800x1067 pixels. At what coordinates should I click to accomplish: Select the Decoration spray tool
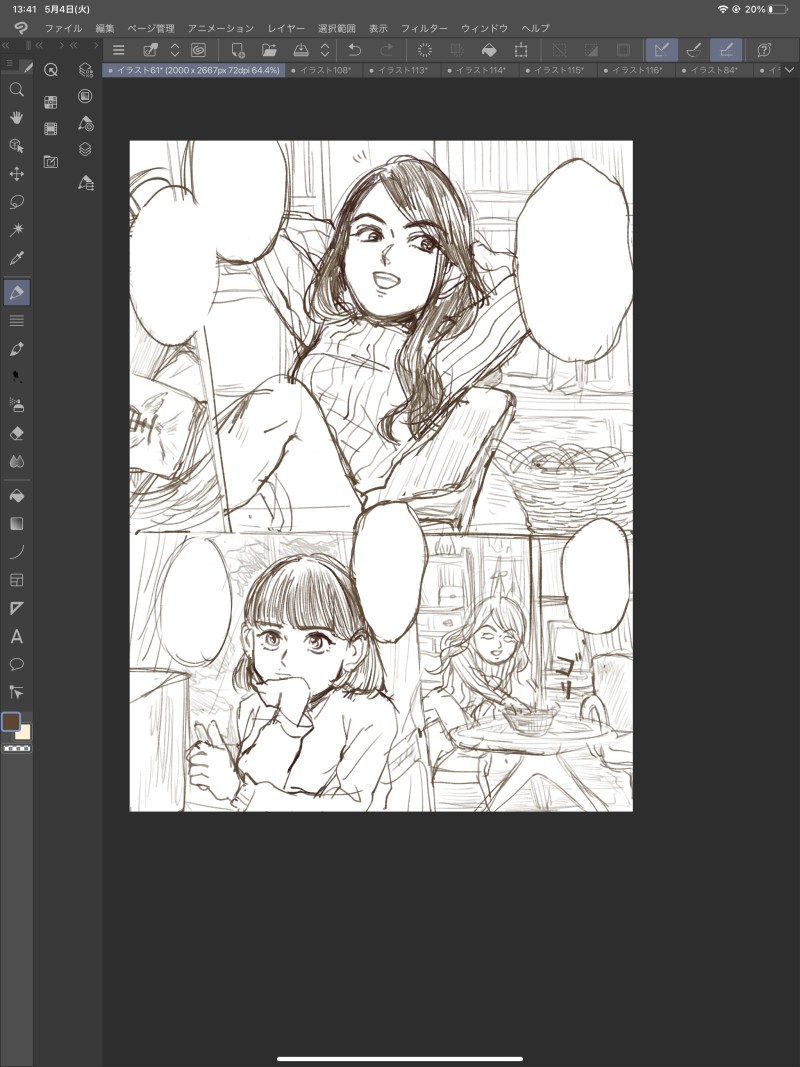16,405
